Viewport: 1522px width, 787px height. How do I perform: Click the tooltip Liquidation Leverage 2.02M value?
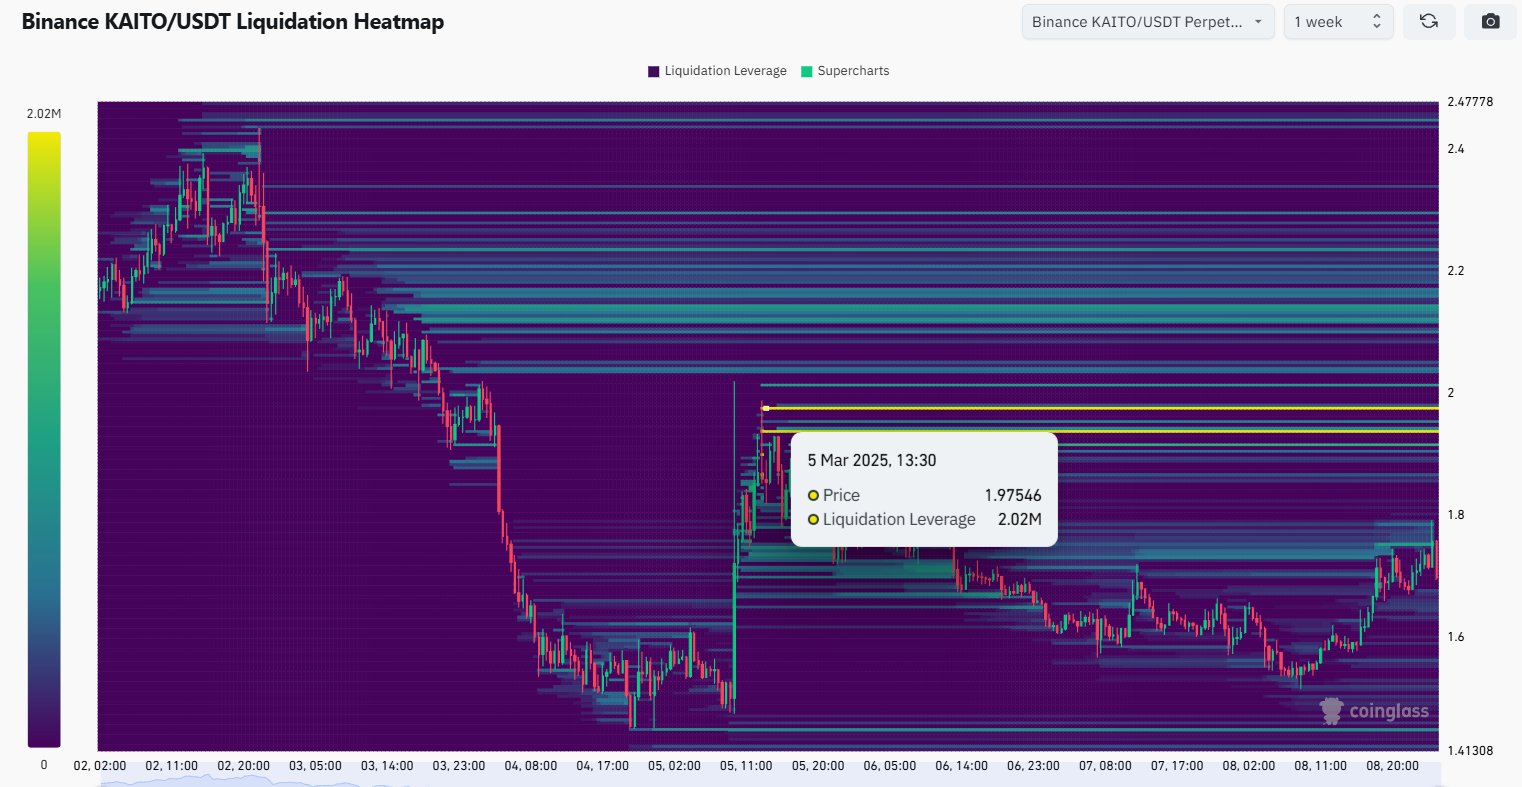pyautogui.click(x=1020, y=520)
